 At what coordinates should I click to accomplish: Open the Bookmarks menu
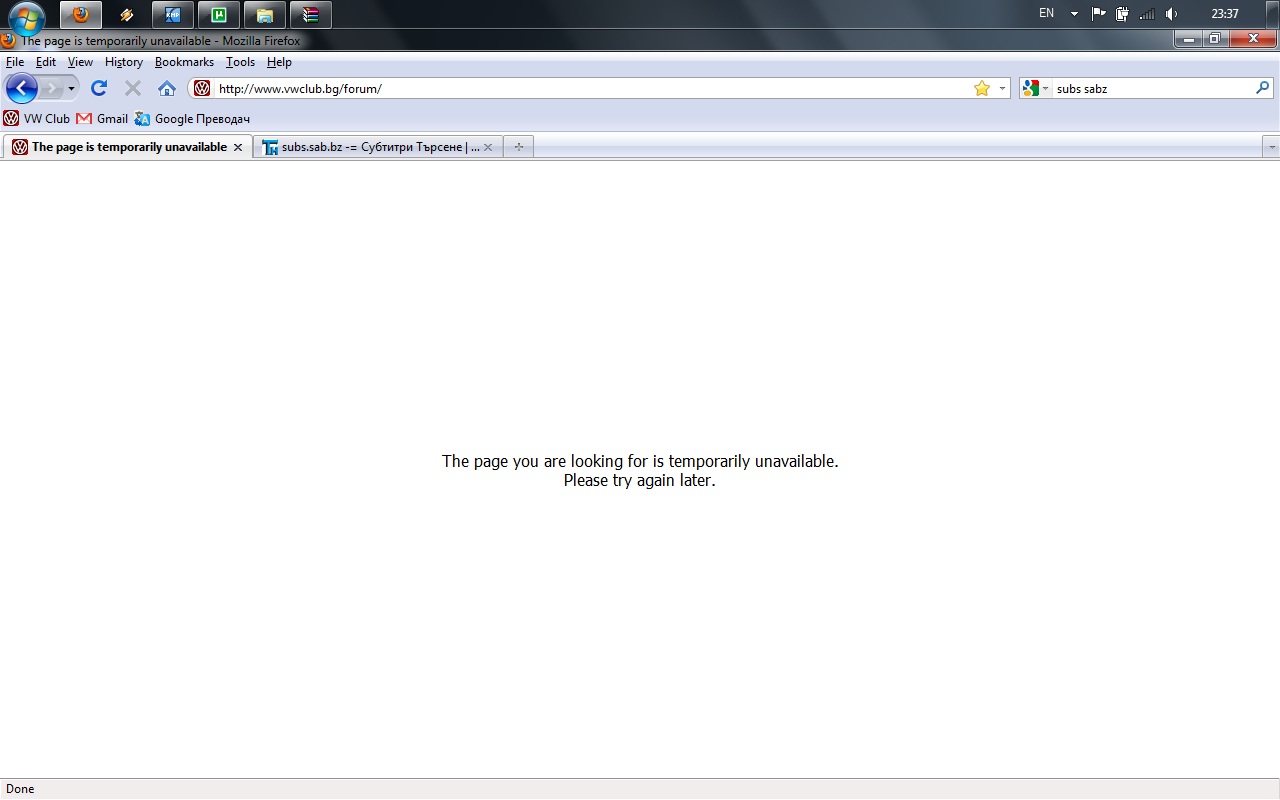184,62
